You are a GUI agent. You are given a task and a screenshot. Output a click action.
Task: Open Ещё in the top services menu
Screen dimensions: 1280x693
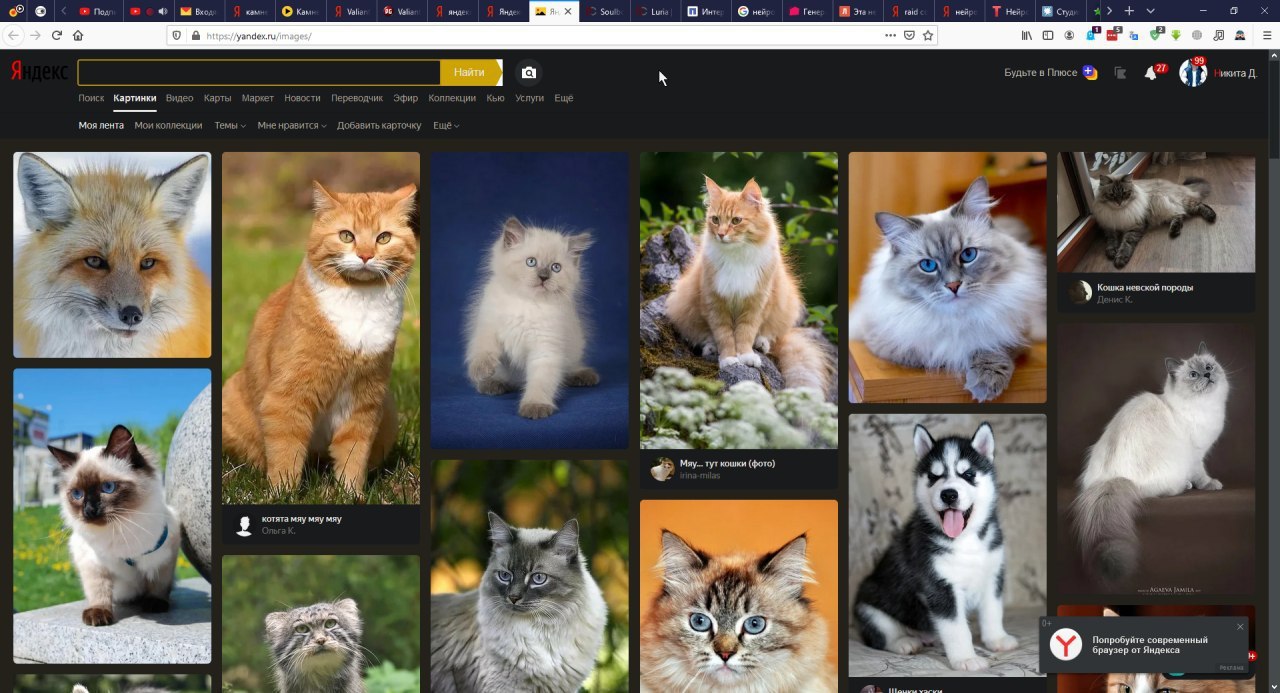[564, 98]
